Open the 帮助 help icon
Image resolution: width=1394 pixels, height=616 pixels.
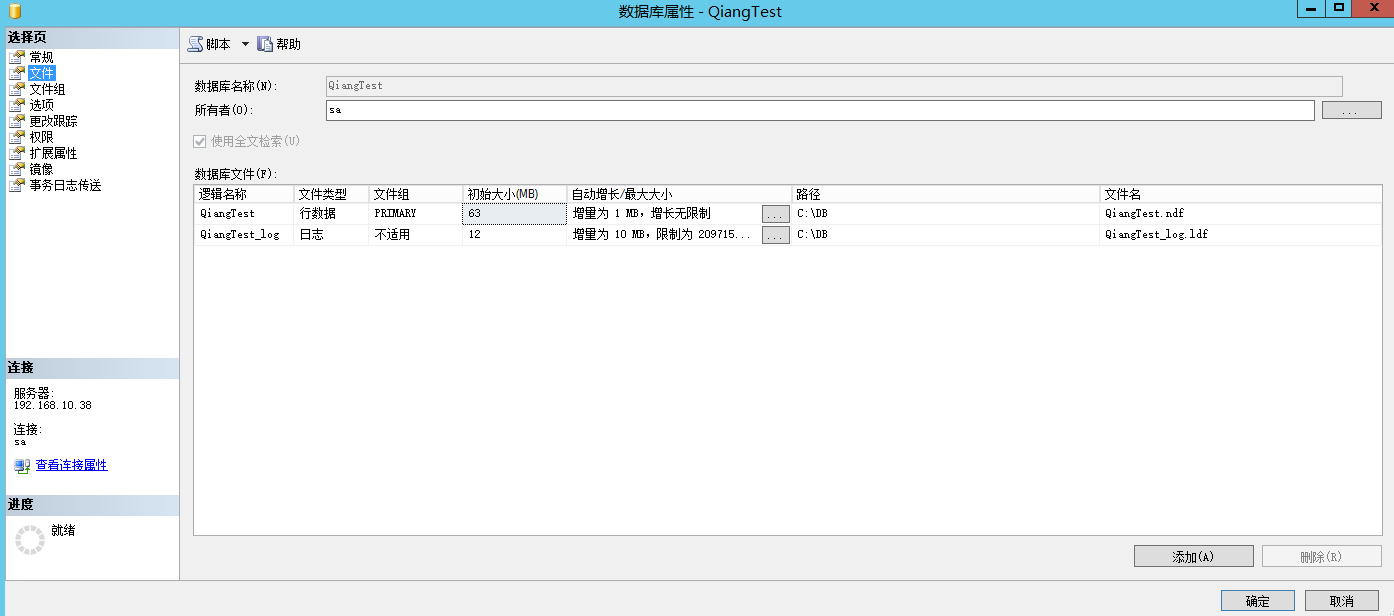tap(265, 44)
